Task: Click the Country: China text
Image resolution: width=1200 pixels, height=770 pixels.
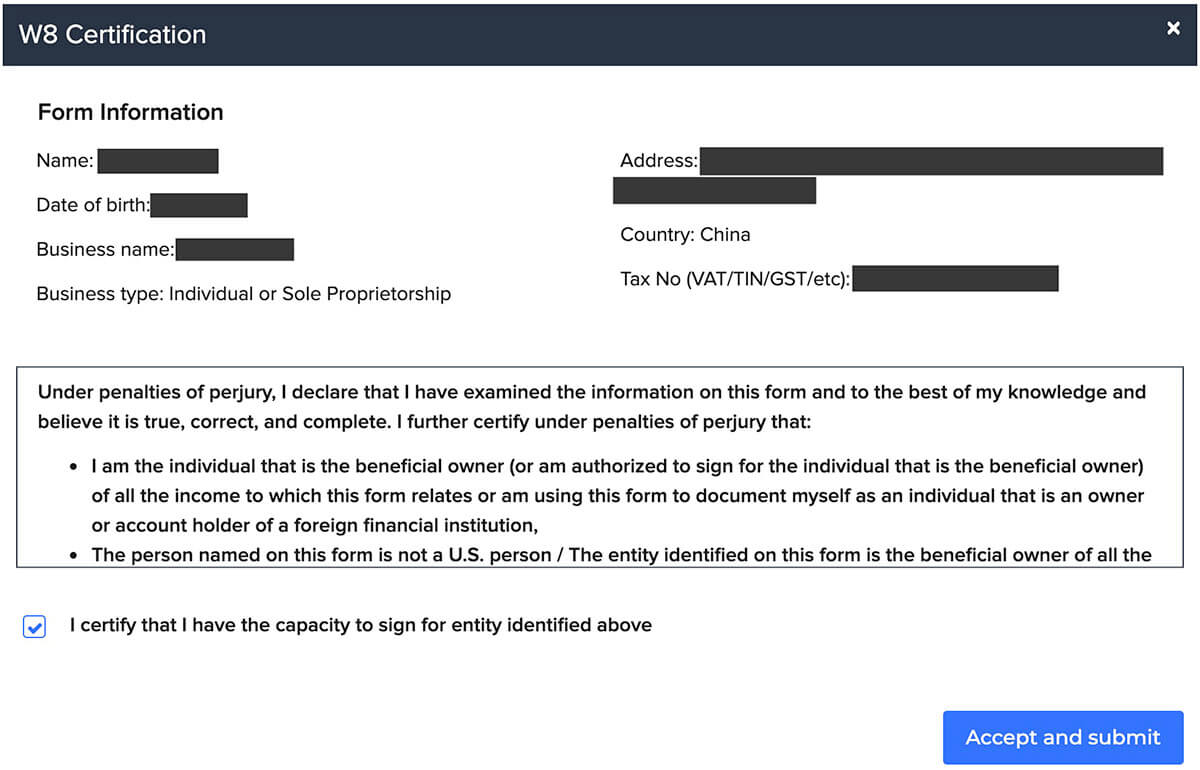Action: [685, 235]
